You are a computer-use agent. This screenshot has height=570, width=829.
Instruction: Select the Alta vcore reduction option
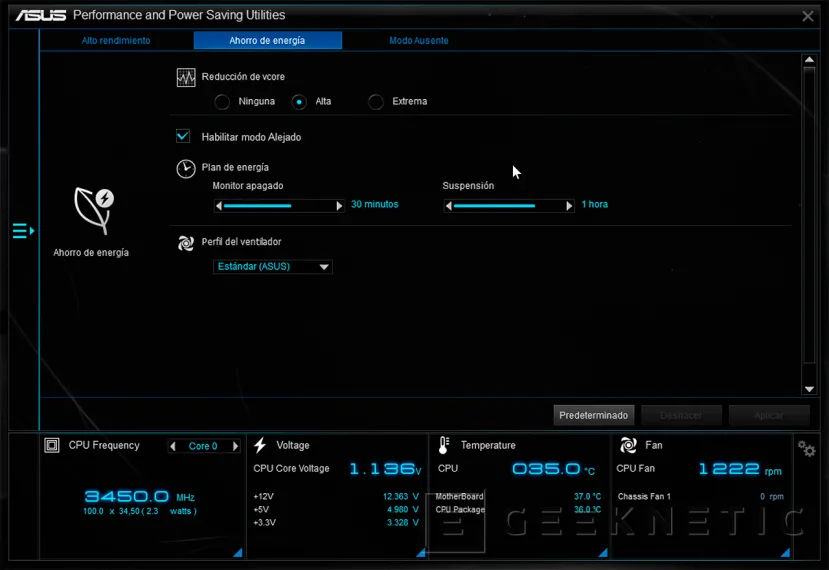coord(299,102)
